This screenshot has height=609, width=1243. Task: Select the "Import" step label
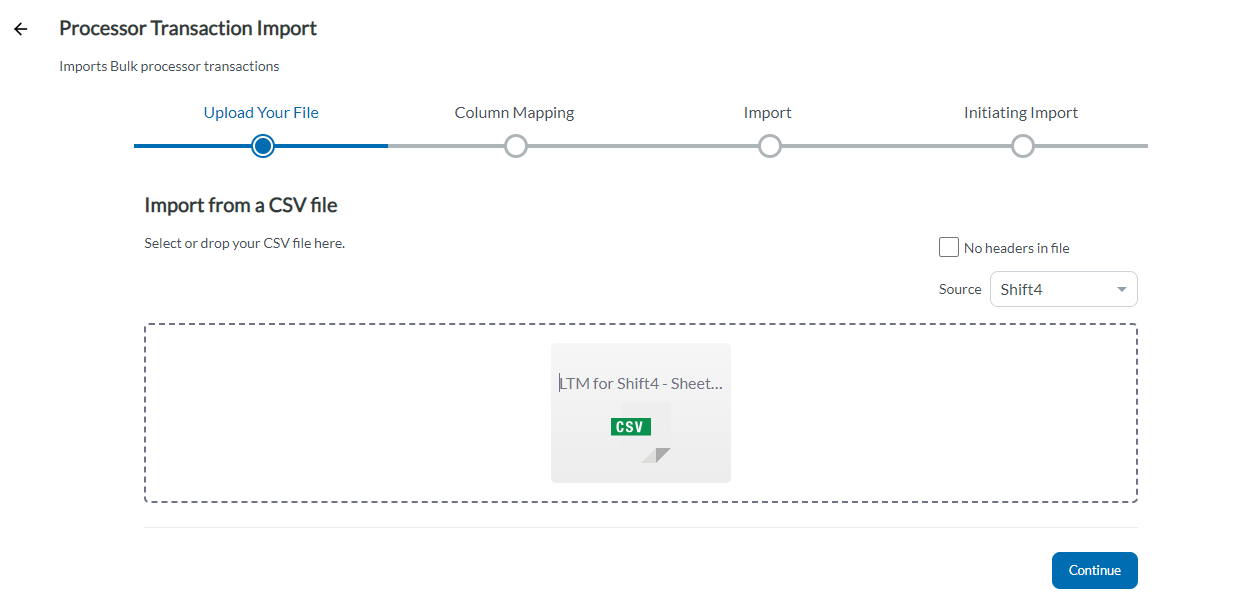click(767, 113)
